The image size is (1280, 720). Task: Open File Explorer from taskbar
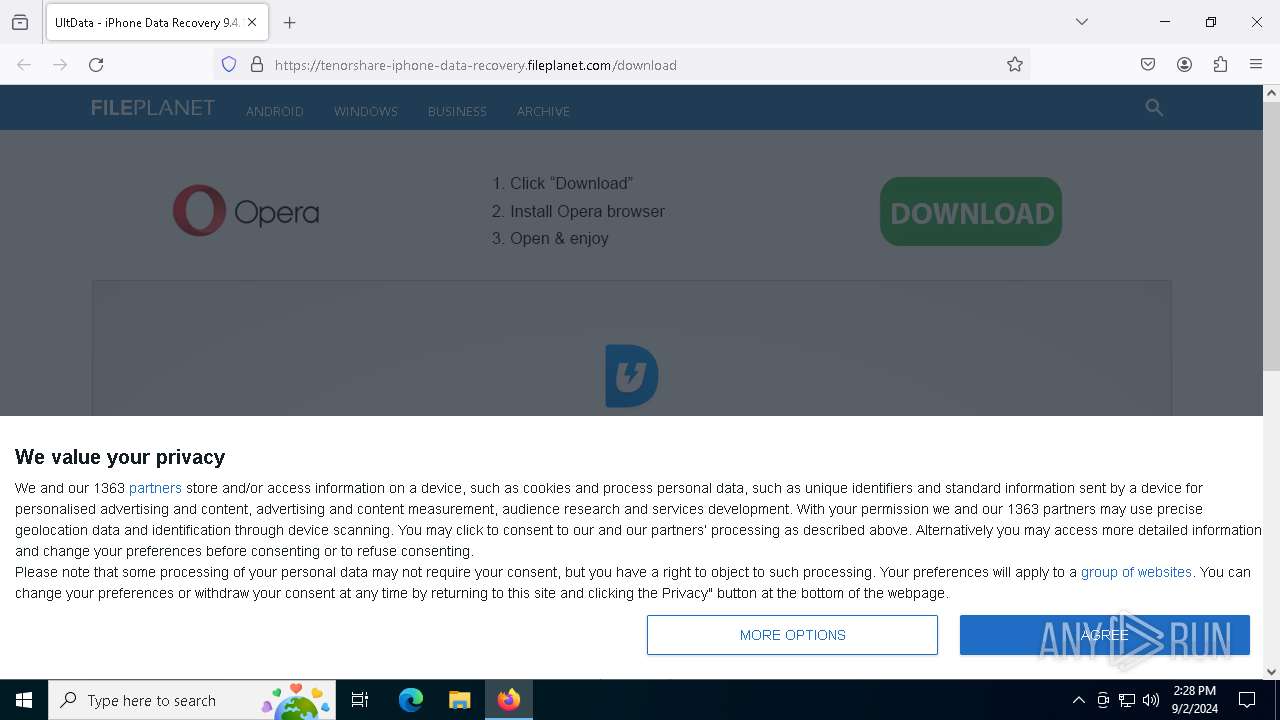pyautogui.click(x=459, y=700)
